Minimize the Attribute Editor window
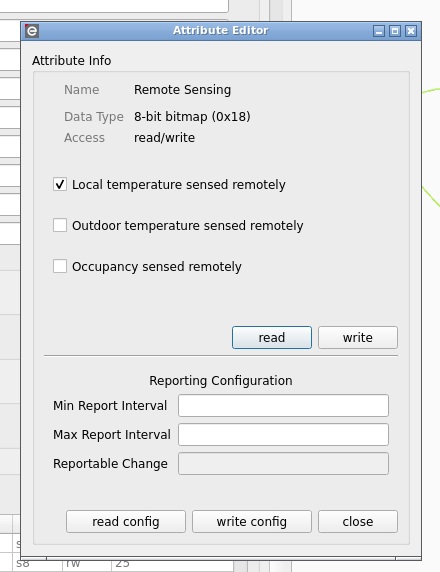 pos(379,31)
